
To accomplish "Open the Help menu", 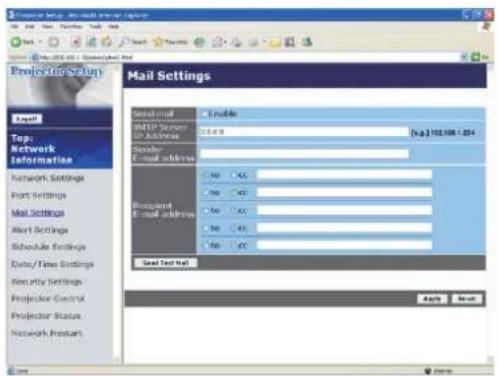I will tap(114, 27).
